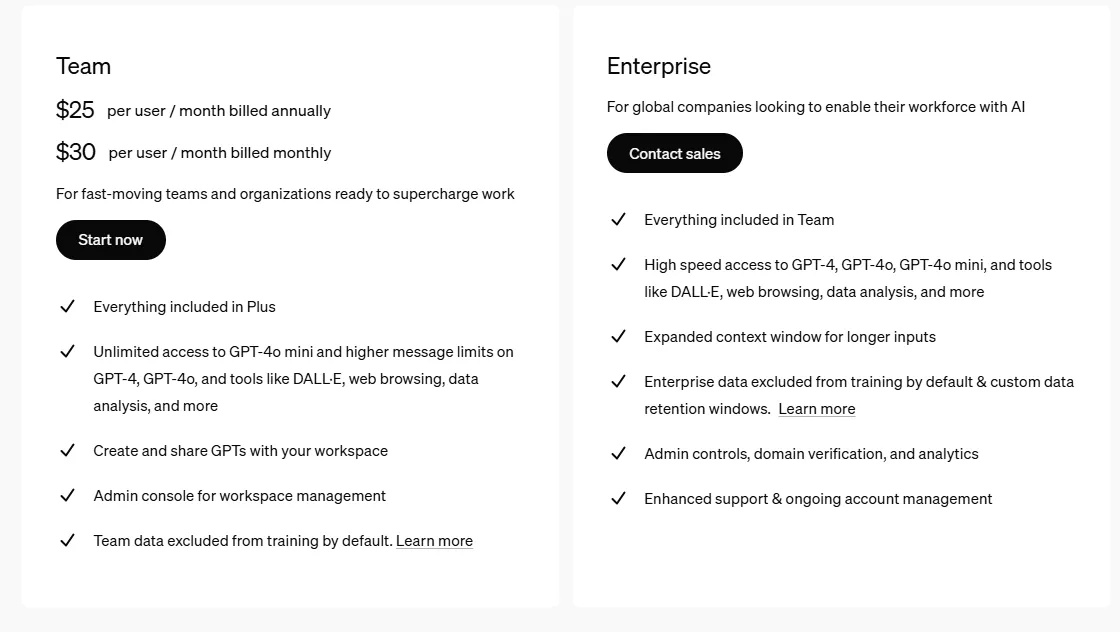The width and height of the screenshot is (1120, 632).
Task: Select the checkmark beside 'Enhanced support & ongoing account management'
Action: (618, 498)
